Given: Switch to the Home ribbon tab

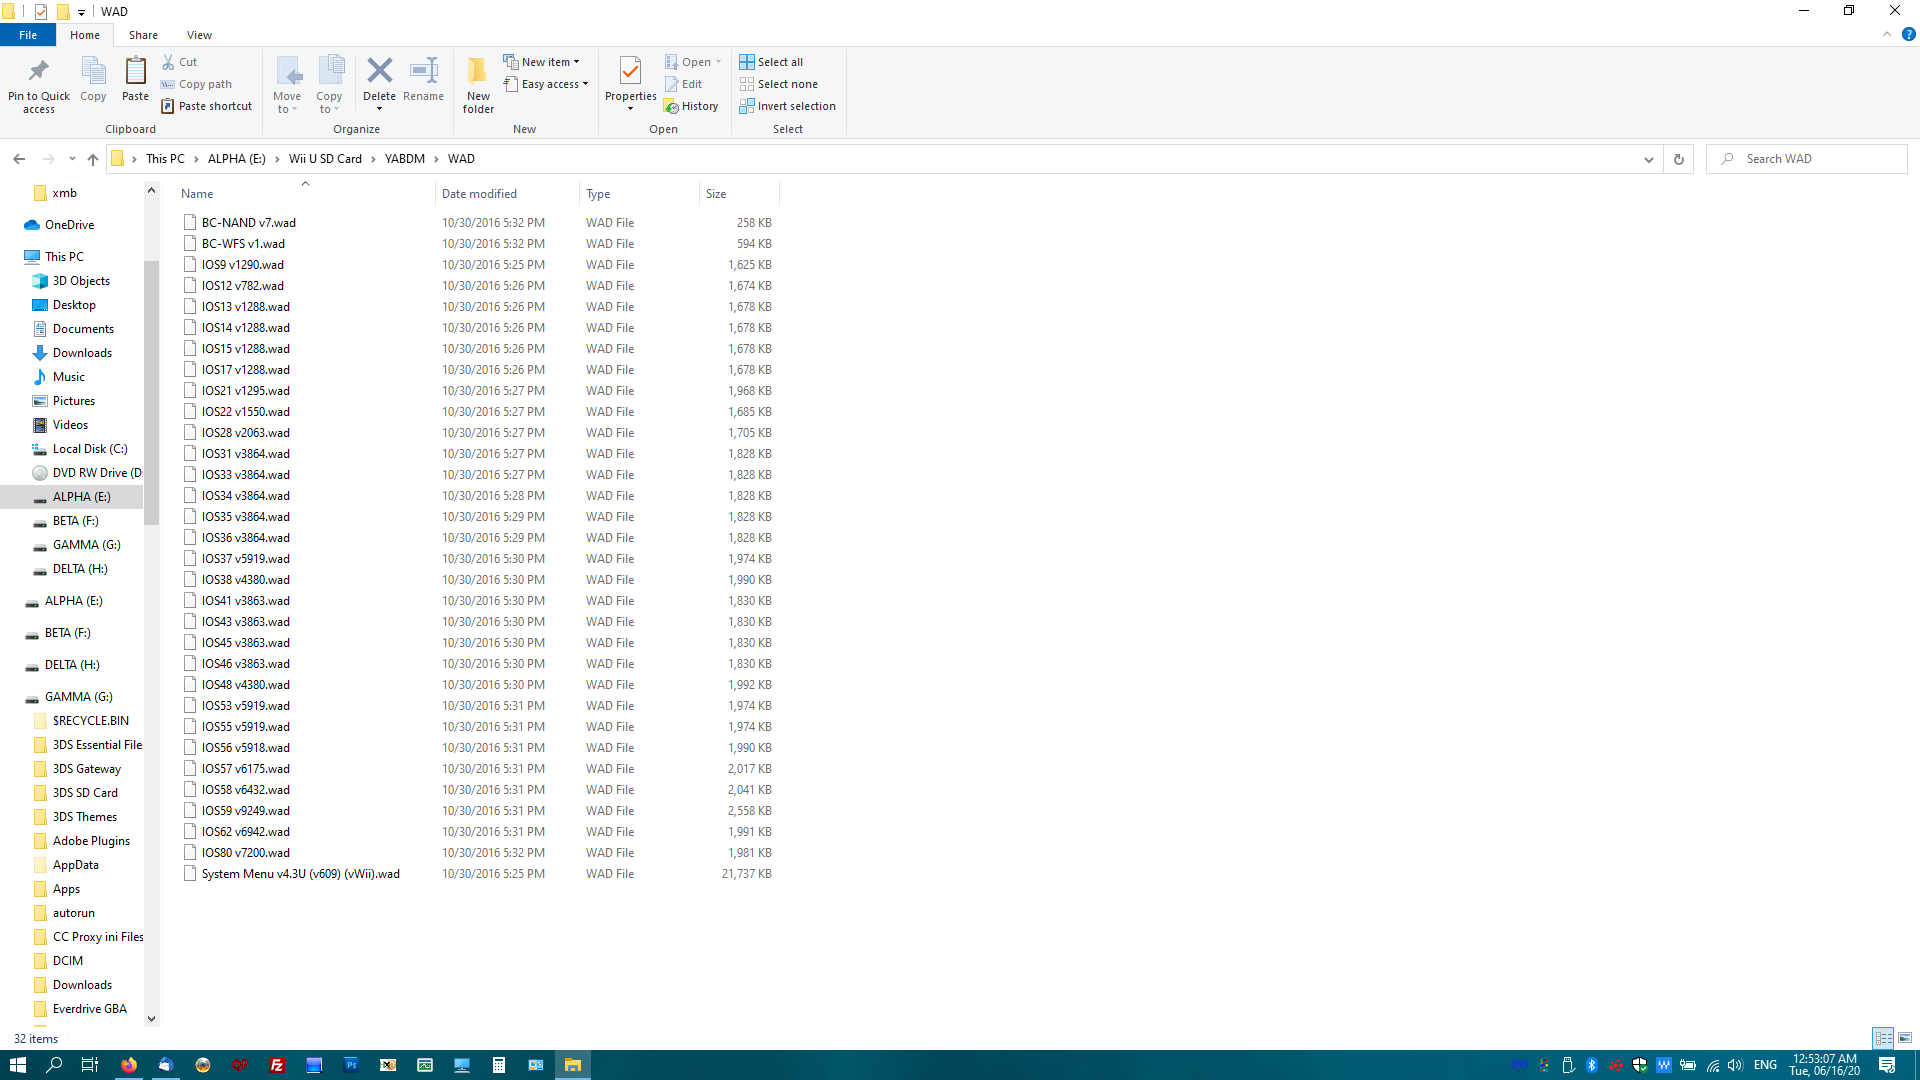Looking at the screenshot, I should [x=85, y=35].
